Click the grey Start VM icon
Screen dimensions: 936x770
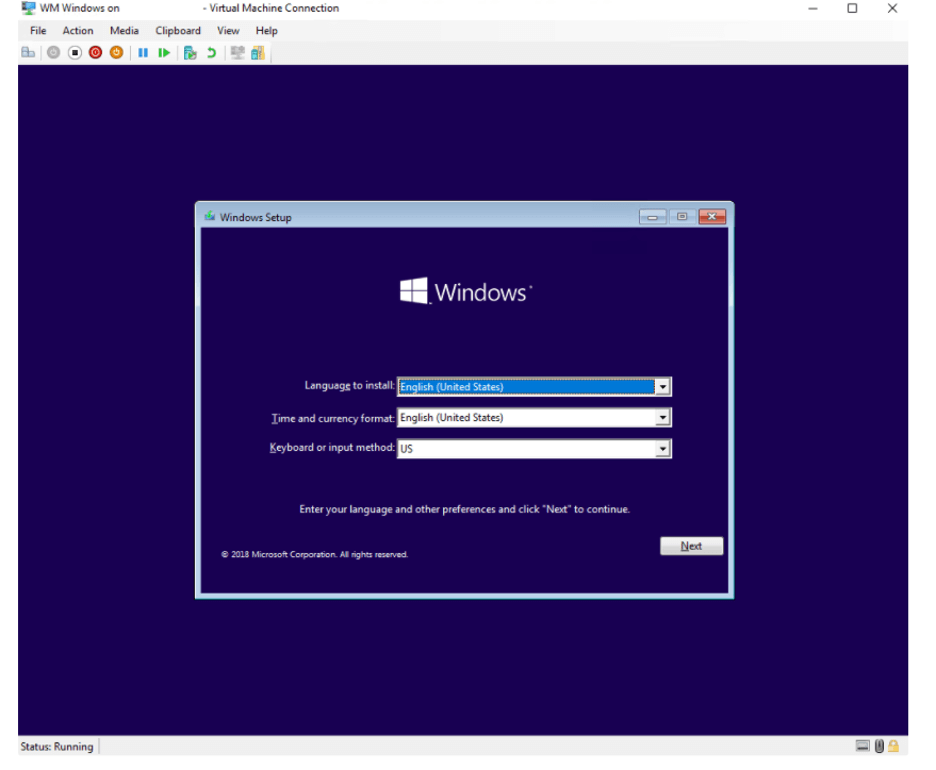(53, 53)
